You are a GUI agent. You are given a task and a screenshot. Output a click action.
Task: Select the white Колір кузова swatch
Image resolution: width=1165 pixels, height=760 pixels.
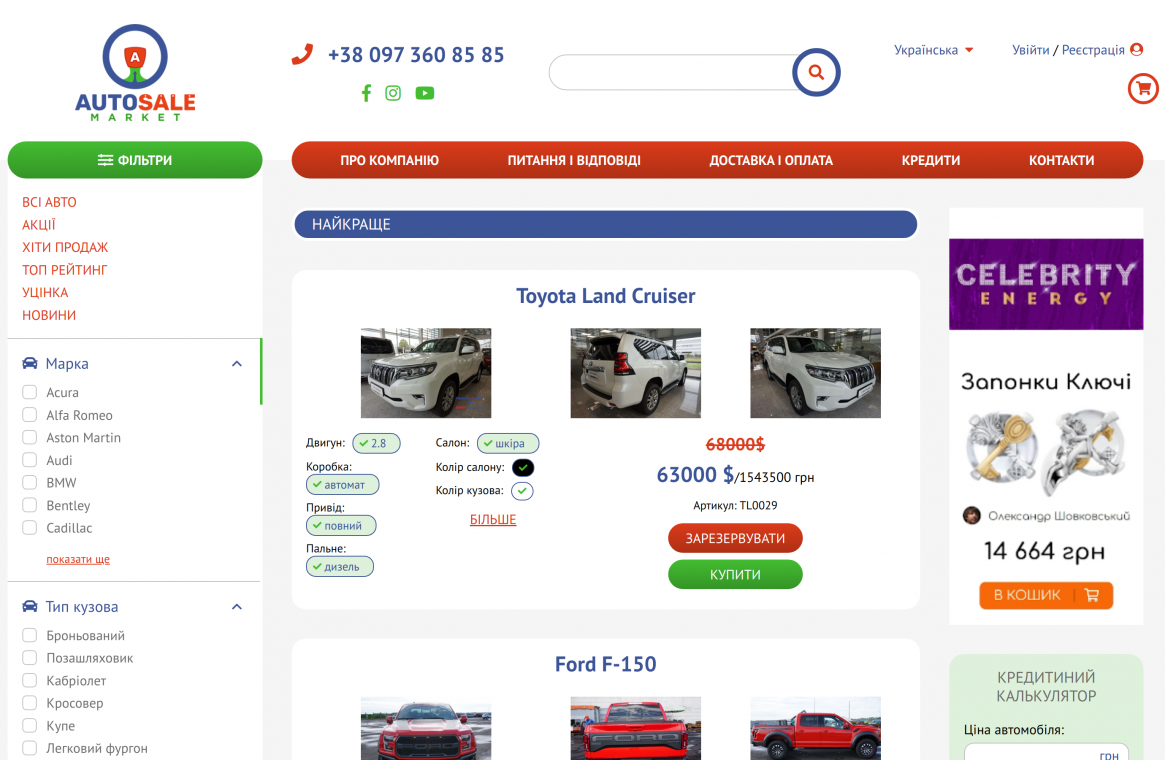coord(522,490)
